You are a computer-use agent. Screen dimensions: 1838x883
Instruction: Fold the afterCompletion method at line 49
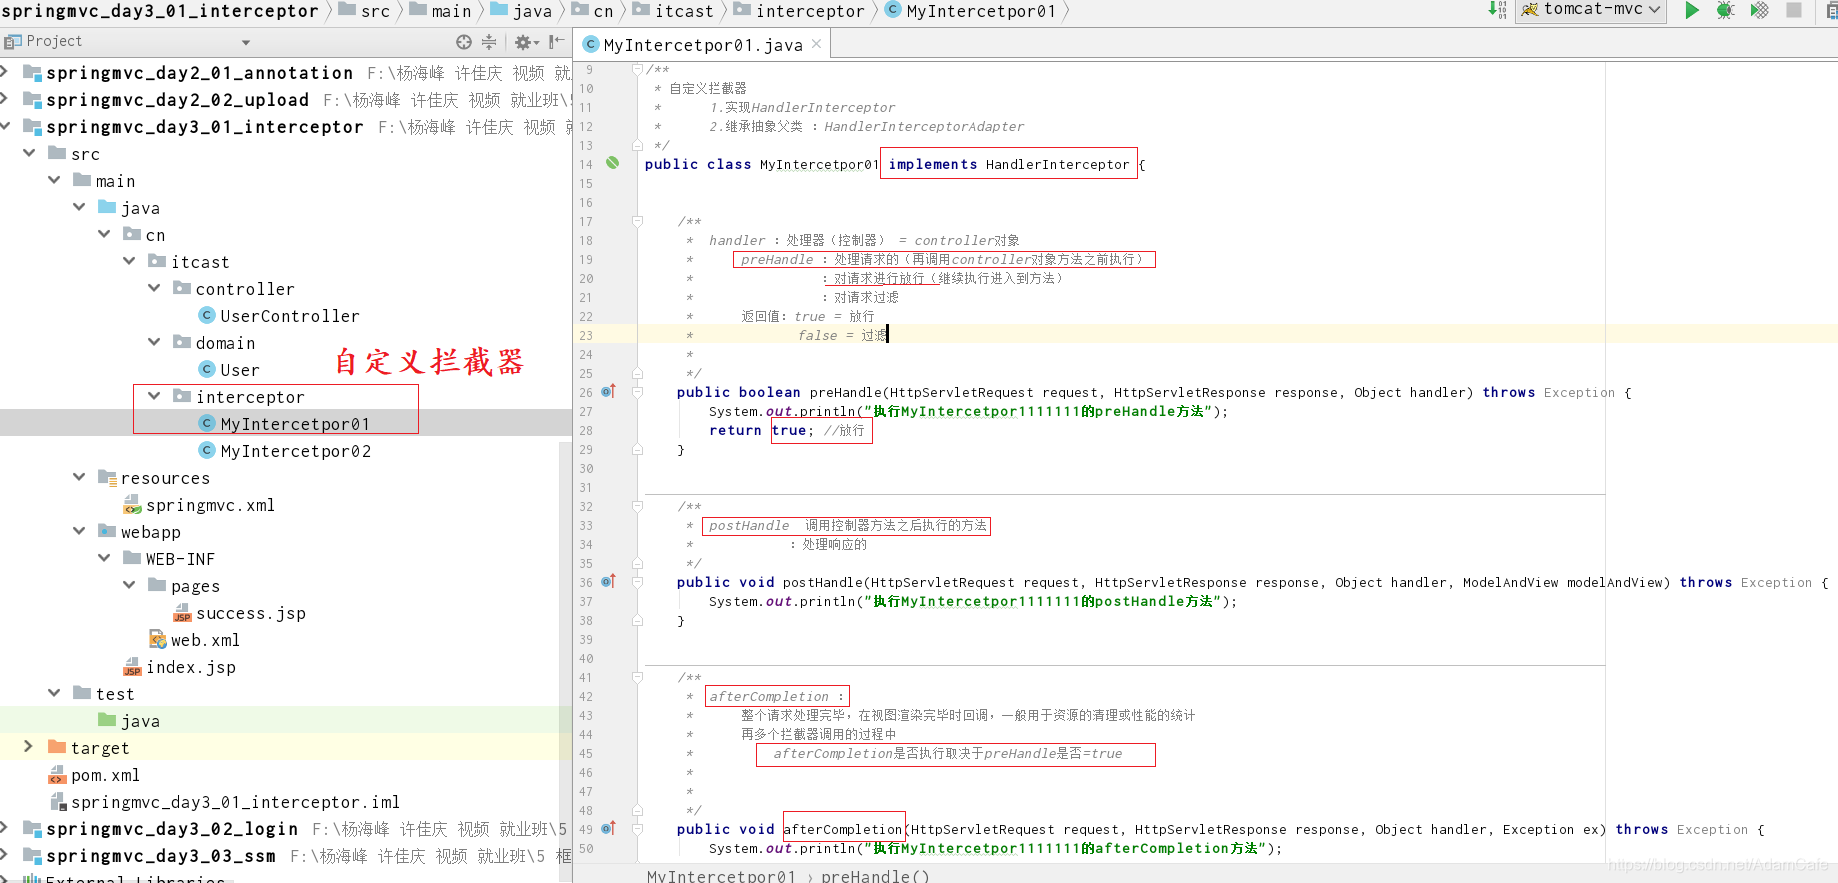[x=637, y=829]
